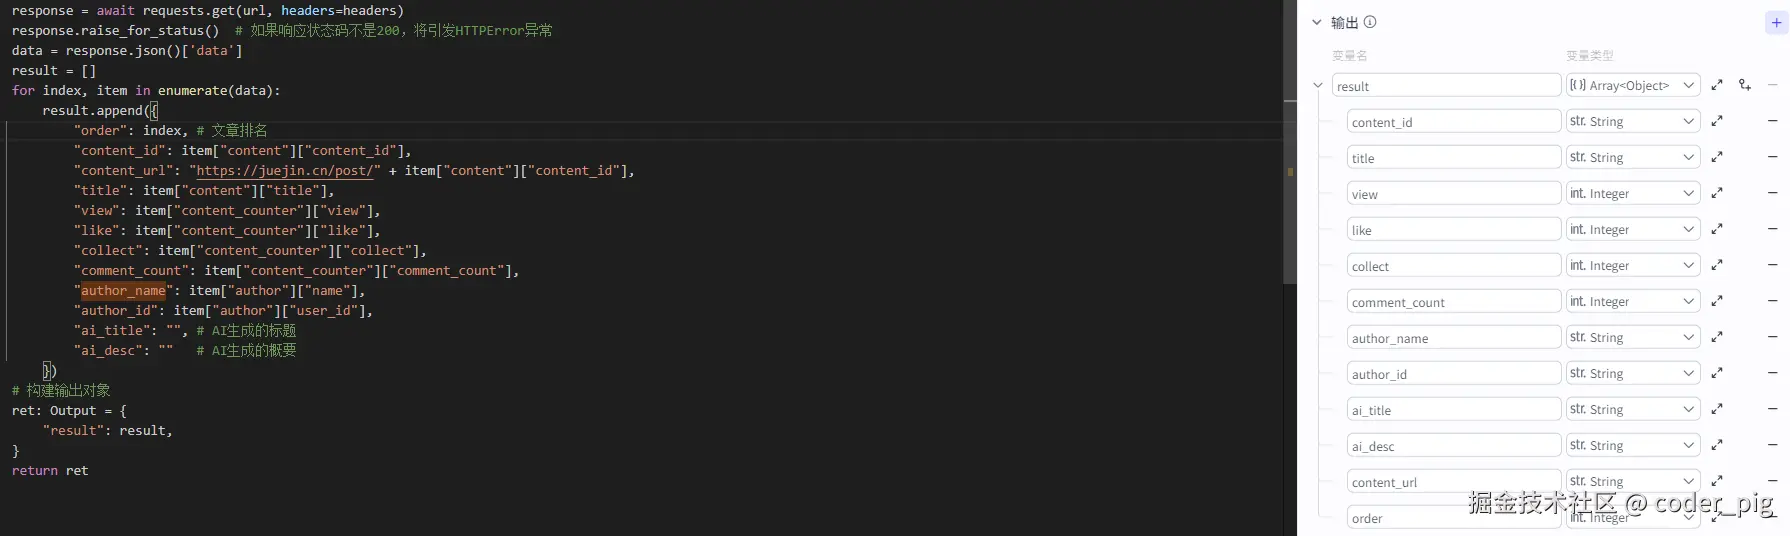The image size is (1790, 536).
Task: Remove the content_id variable row
Action: pos(1772,121)
